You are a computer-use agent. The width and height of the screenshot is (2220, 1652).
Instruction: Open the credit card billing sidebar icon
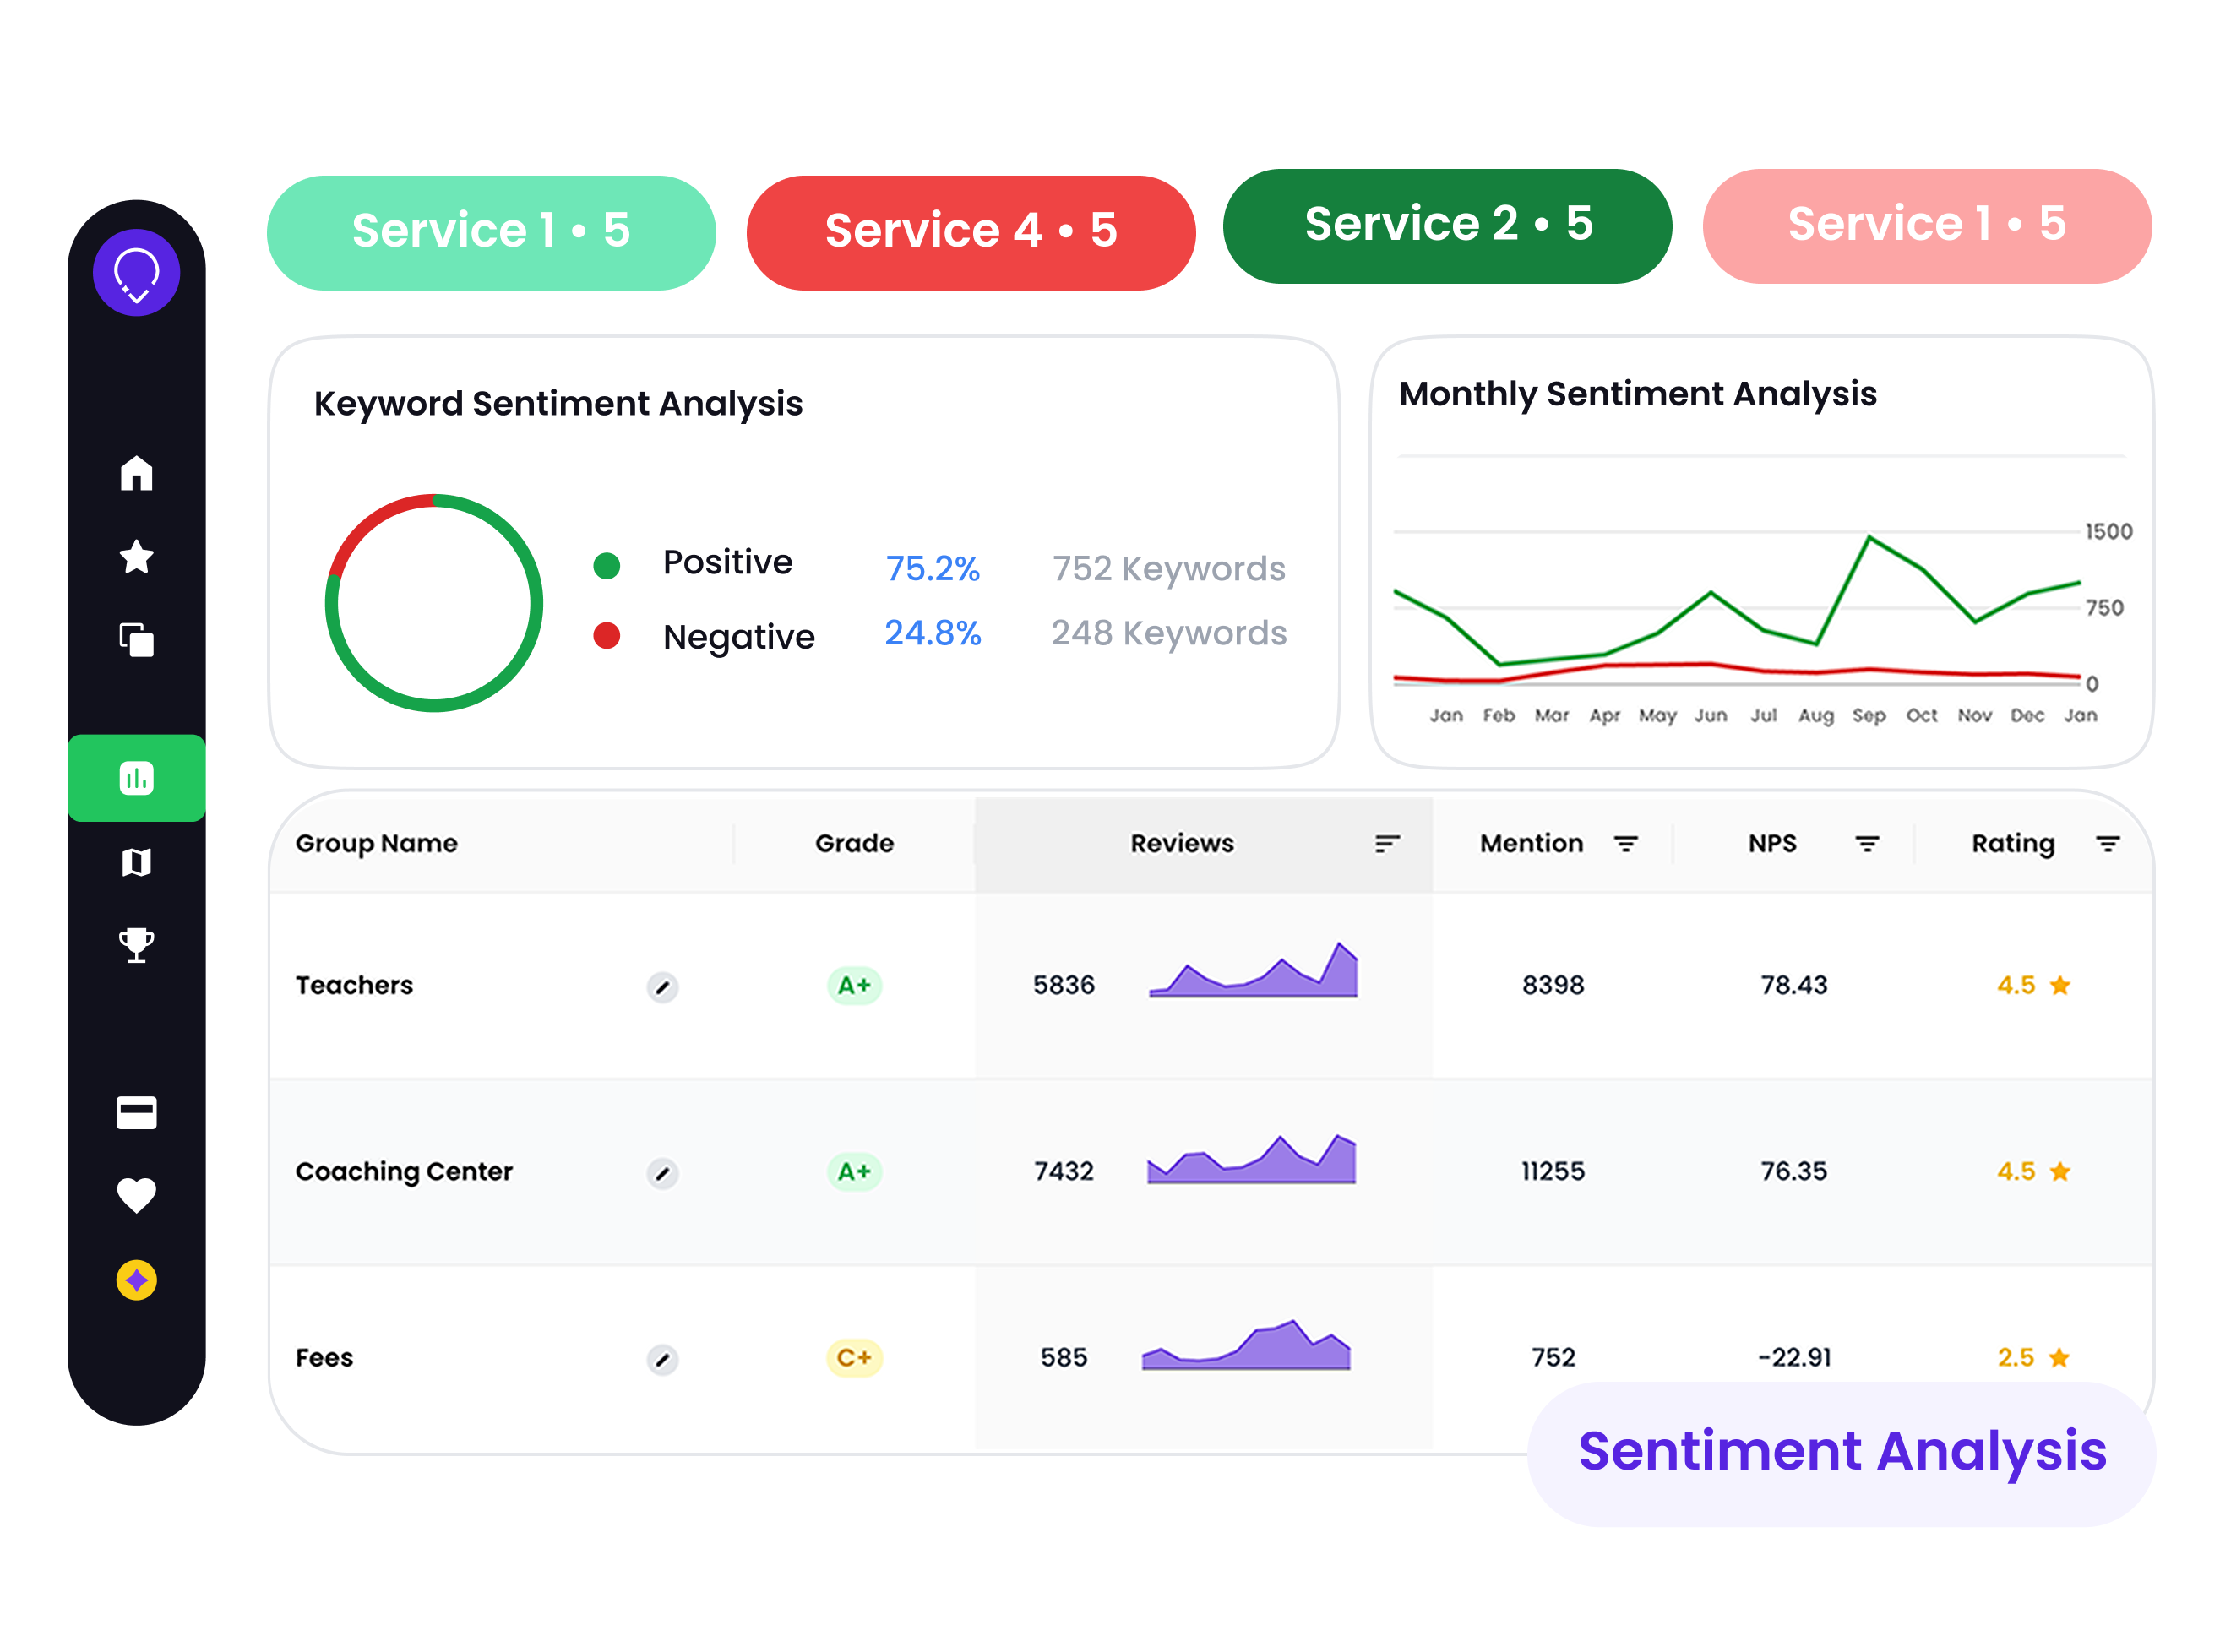[x=136, y=1113]
